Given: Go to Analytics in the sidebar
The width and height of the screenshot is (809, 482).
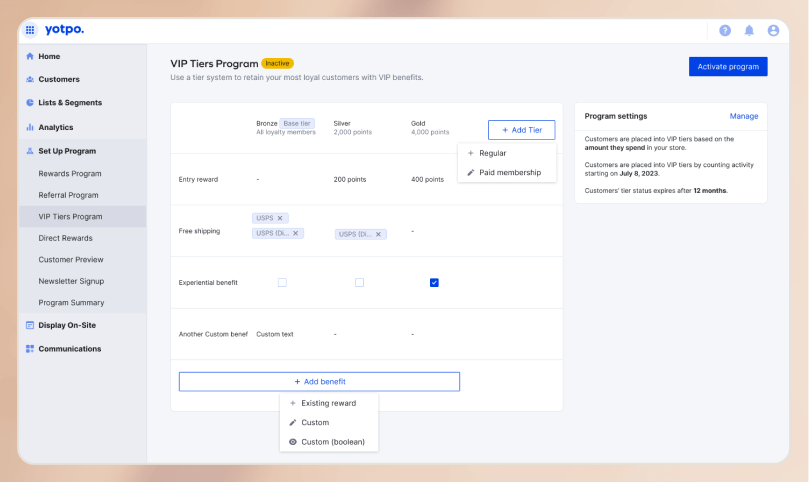Looking at the screenshot, I should pyautogui.click(x=55, y=127).
